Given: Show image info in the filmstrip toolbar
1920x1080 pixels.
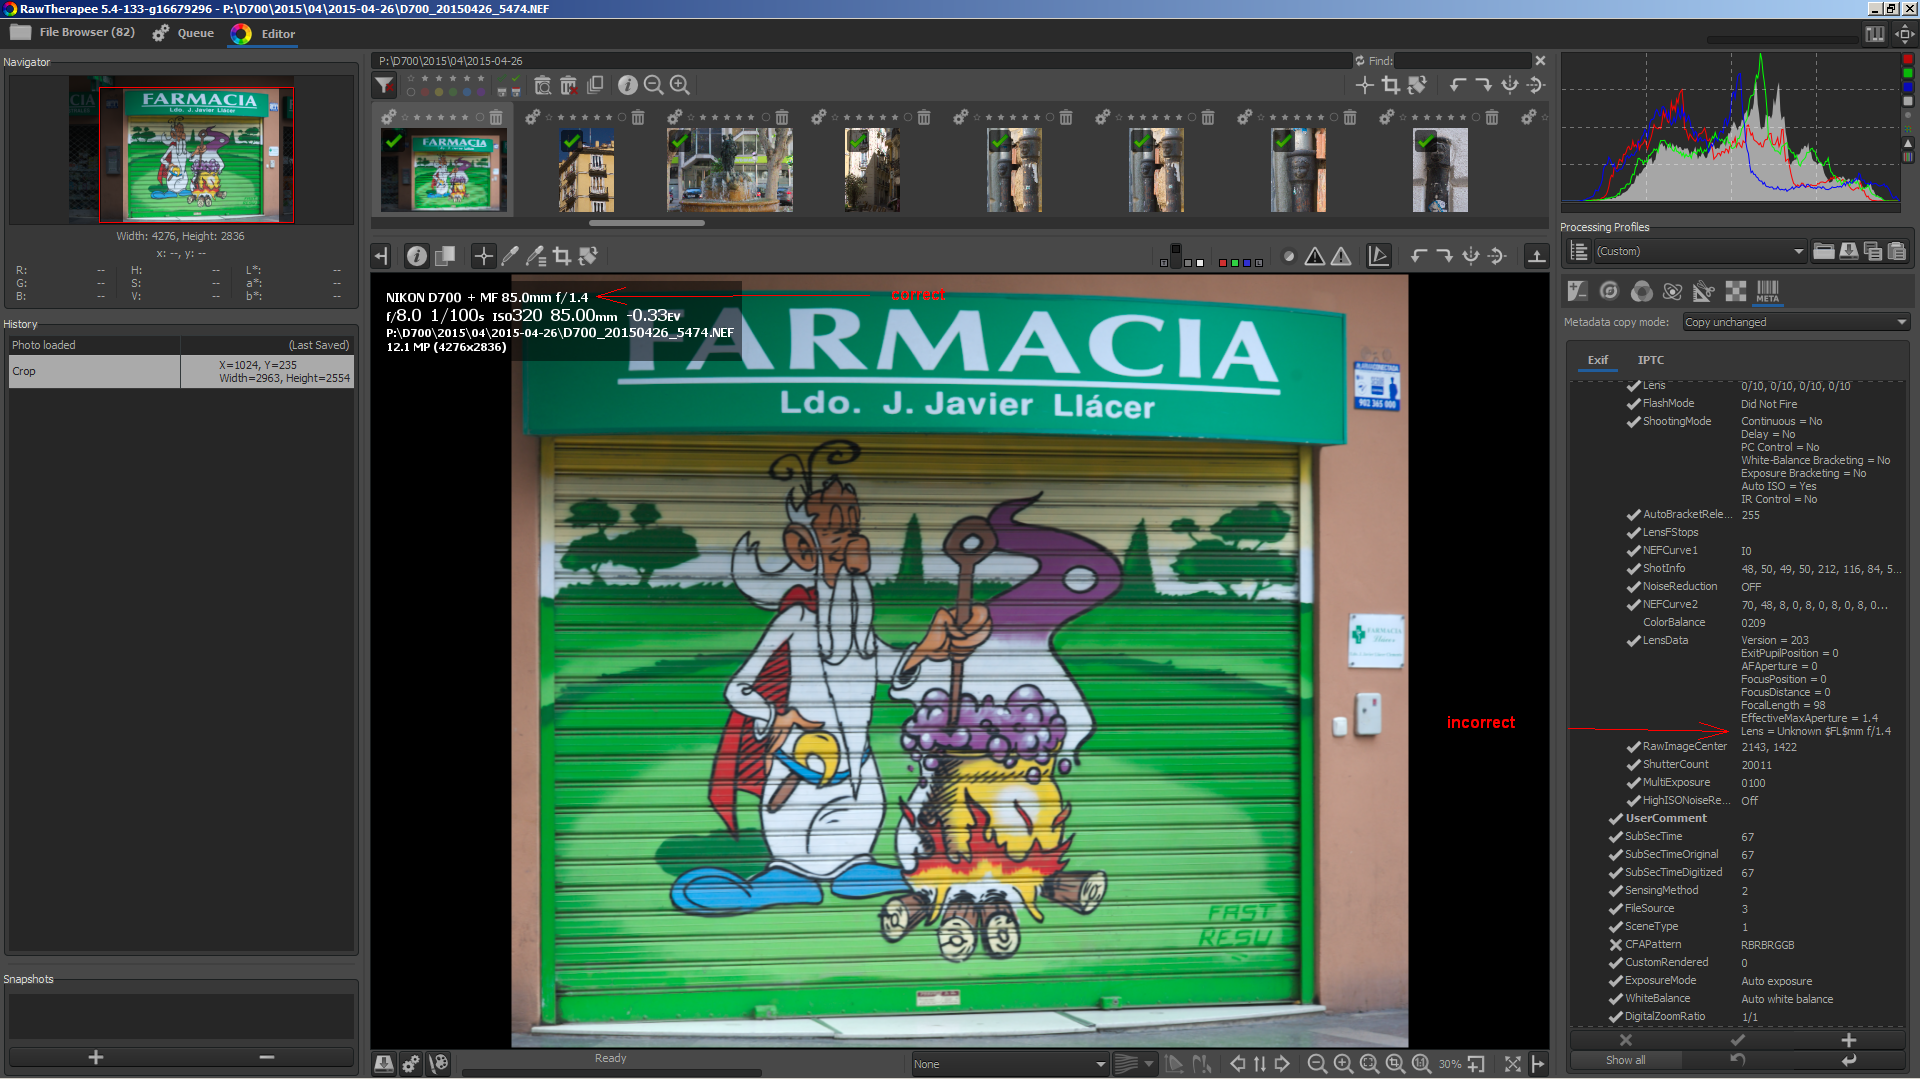Looking at the screenshot, I should pos(627,86).
